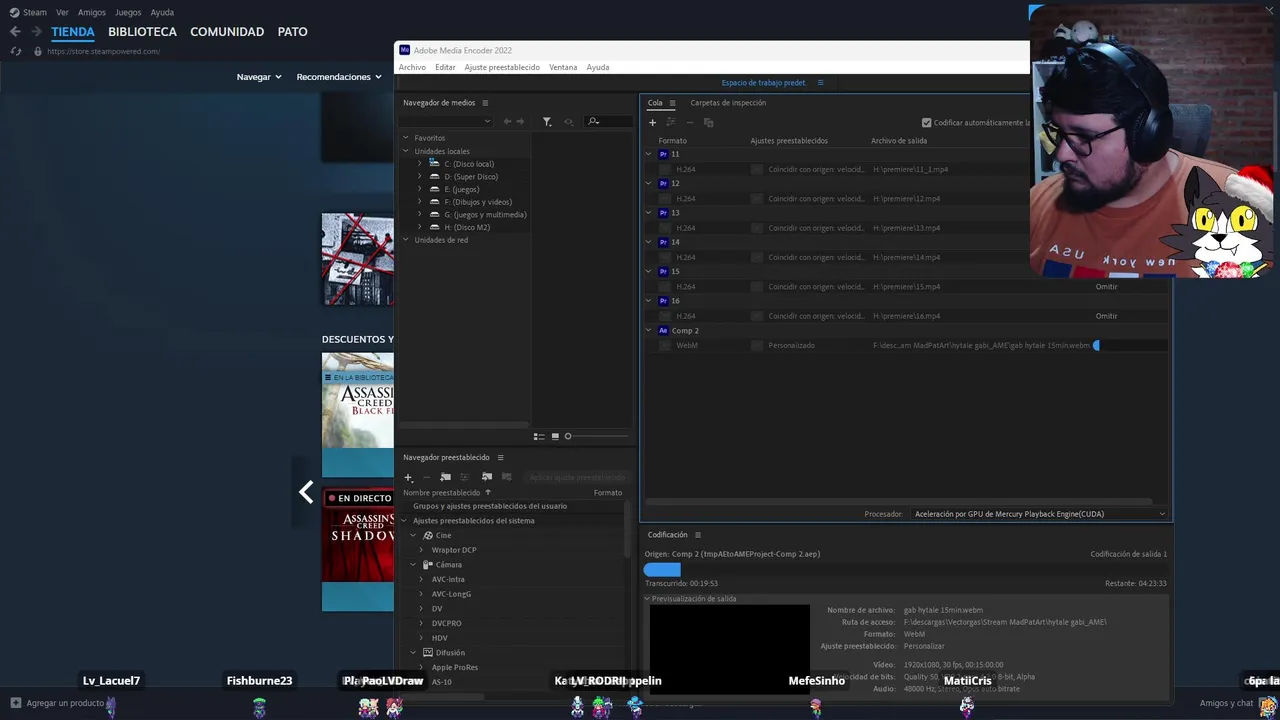Collapse Previsualización de salida section

click(x=647, y=599)
